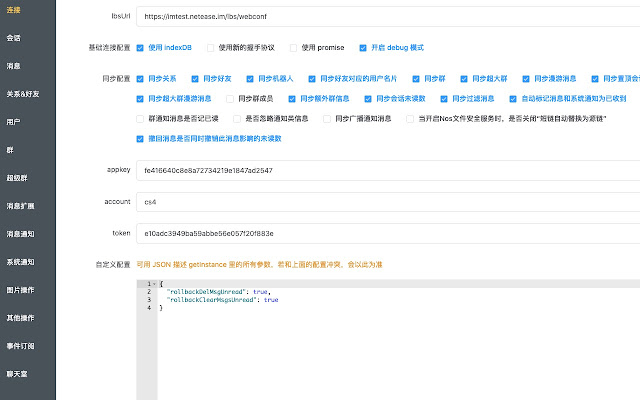
Task: Open the 消息 sidebar menu item
Action: click(13, 66)
